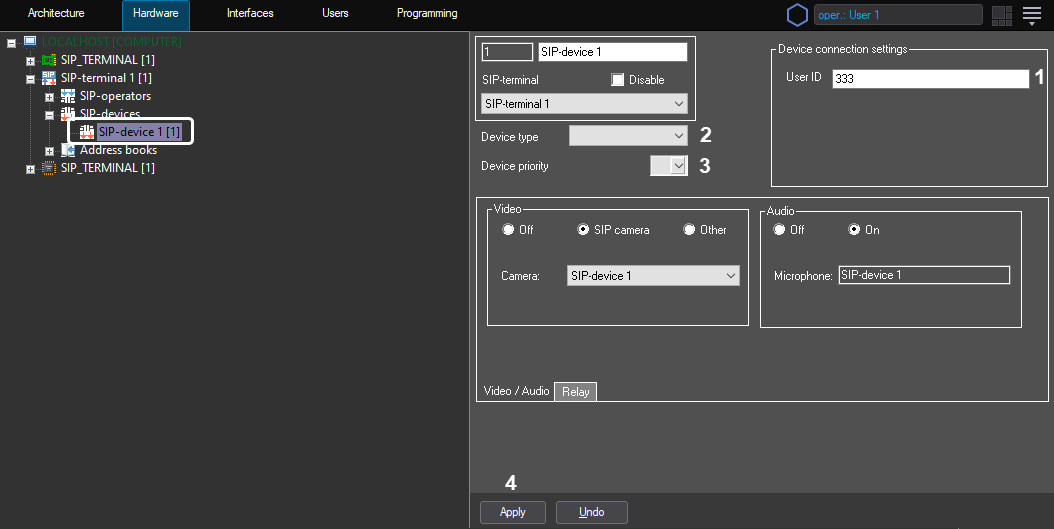
Task: Open the Relay tab
Action: tap(575, 392)
